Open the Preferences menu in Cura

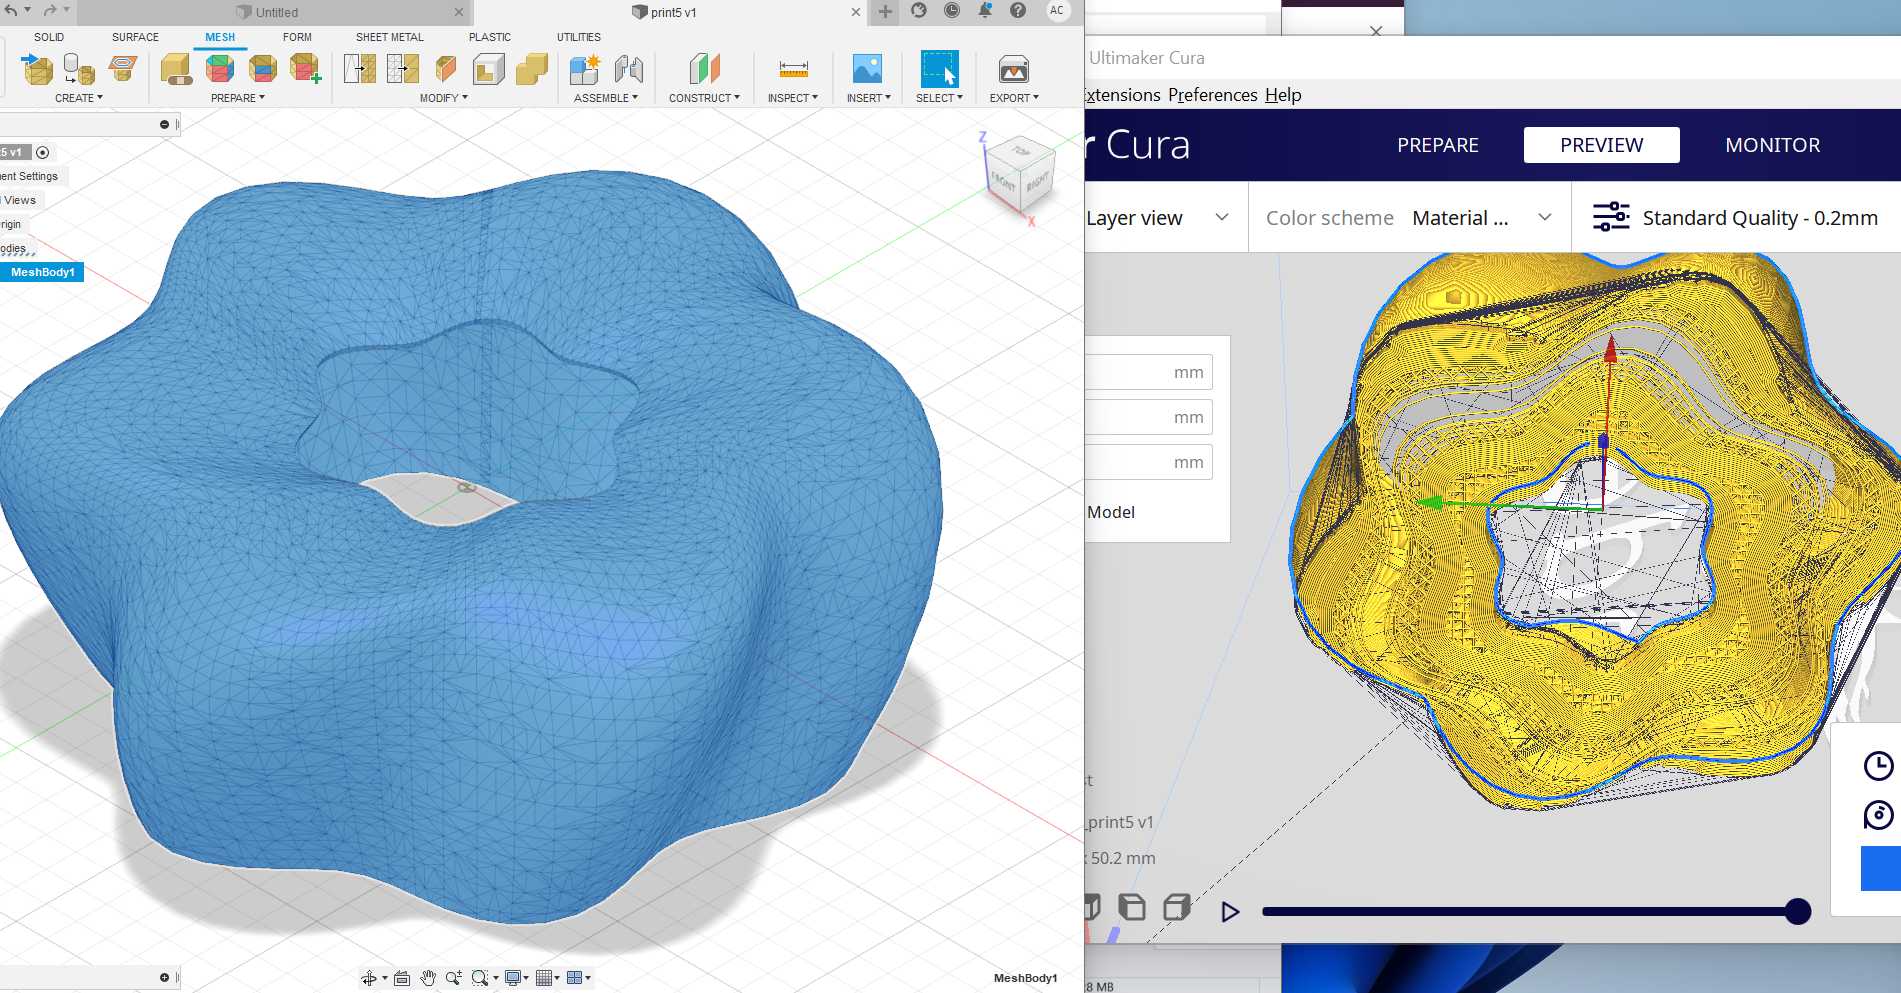tap(1213, 95)
